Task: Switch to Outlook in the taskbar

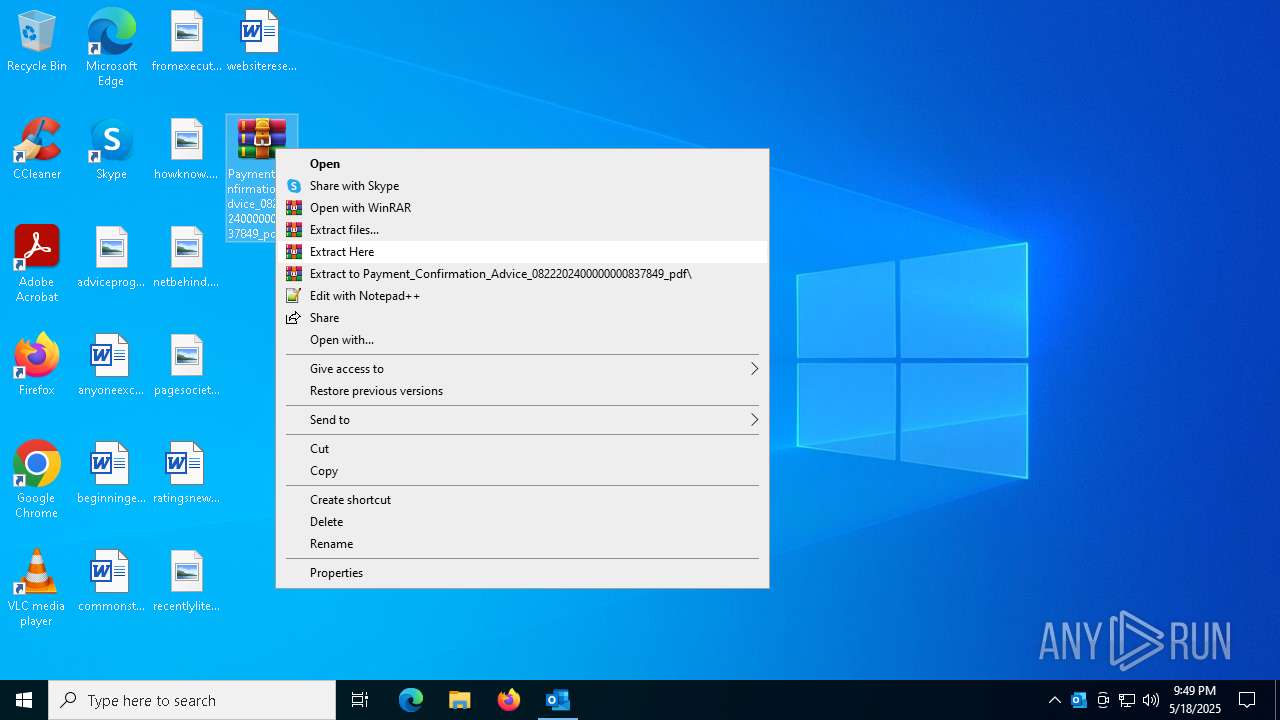Action: pos(557,700)
